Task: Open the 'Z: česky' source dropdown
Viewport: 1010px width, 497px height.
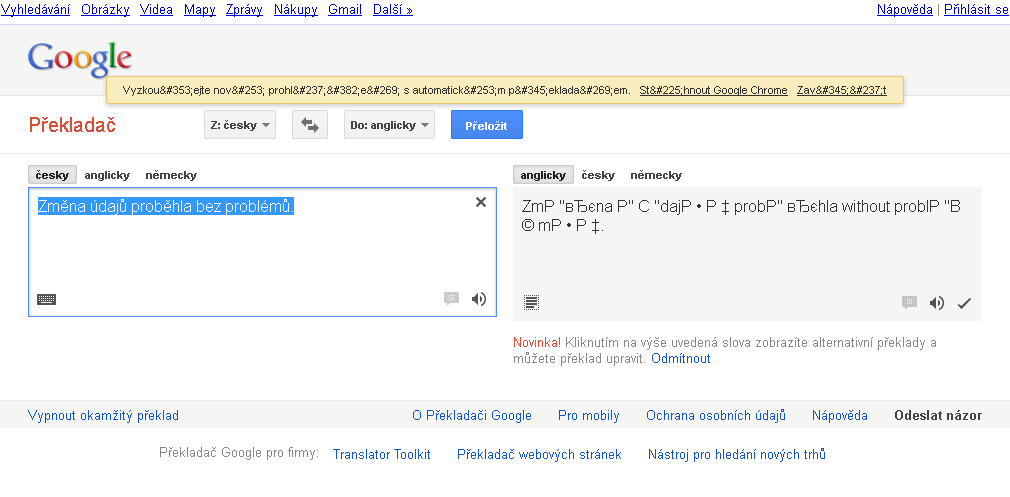Action: [239, 126]
